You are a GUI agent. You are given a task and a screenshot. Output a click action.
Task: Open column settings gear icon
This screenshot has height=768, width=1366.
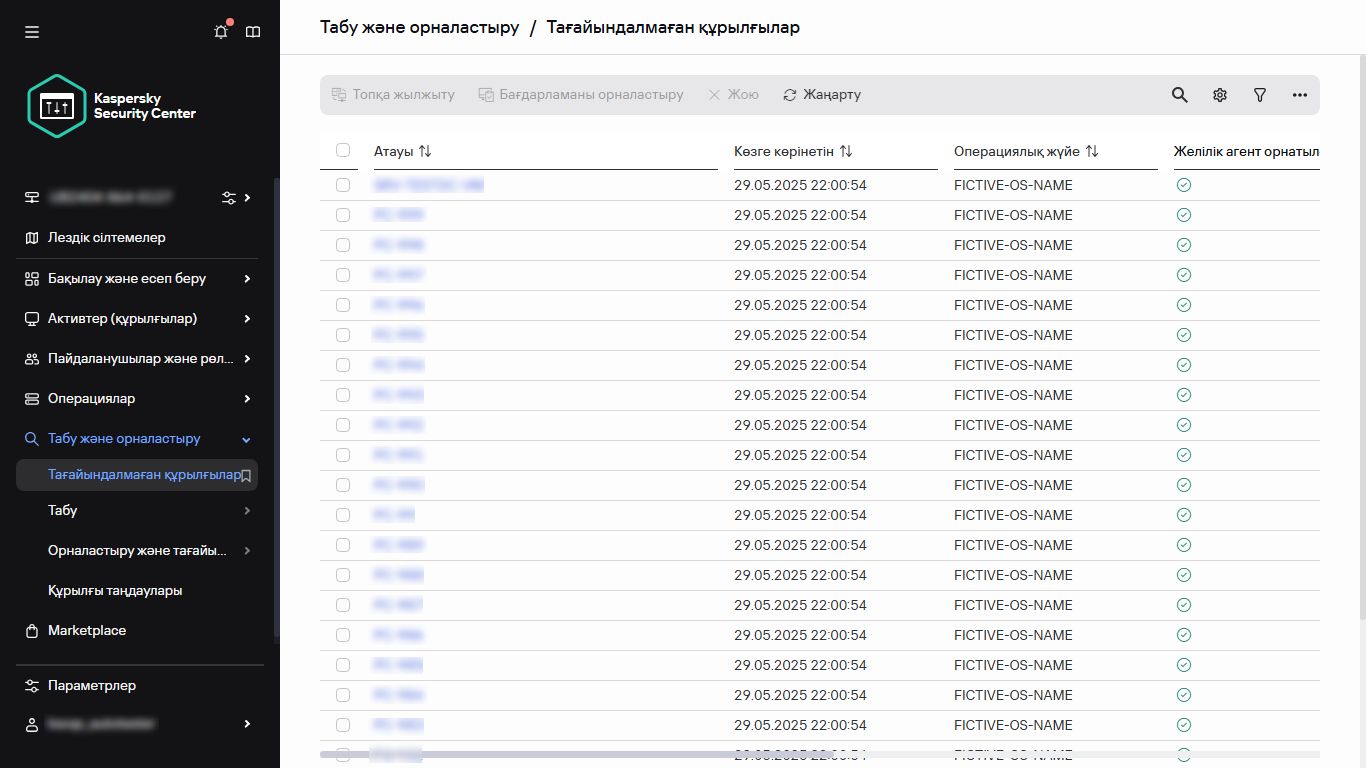1220,95
